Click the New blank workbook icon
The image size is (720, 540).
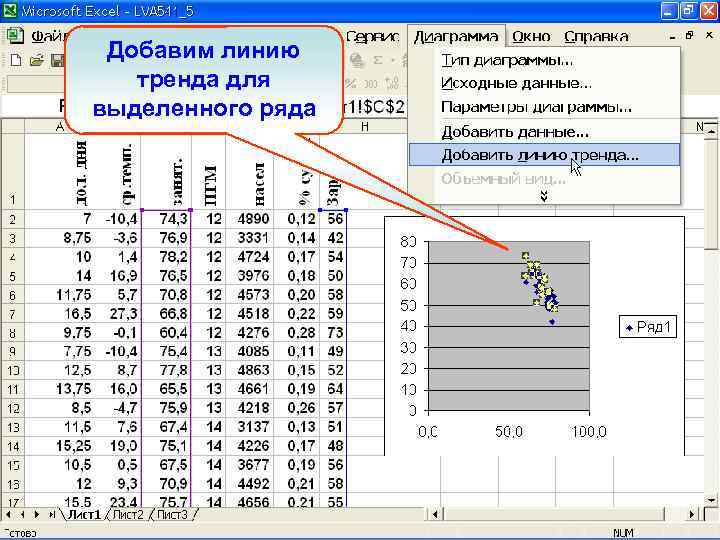[16, 60]
